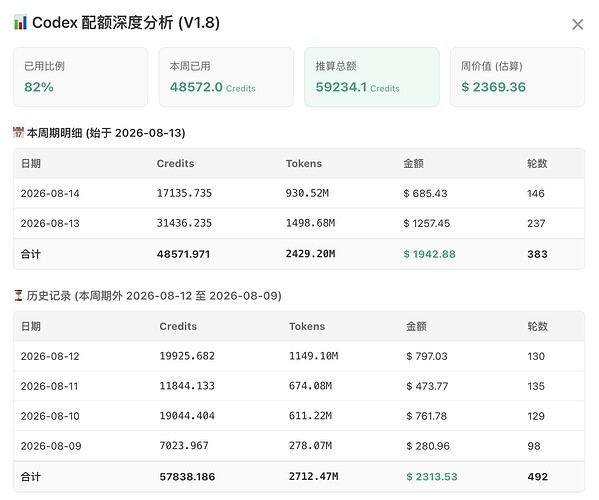Click Credits header in current-cycle table

point(175,163)
